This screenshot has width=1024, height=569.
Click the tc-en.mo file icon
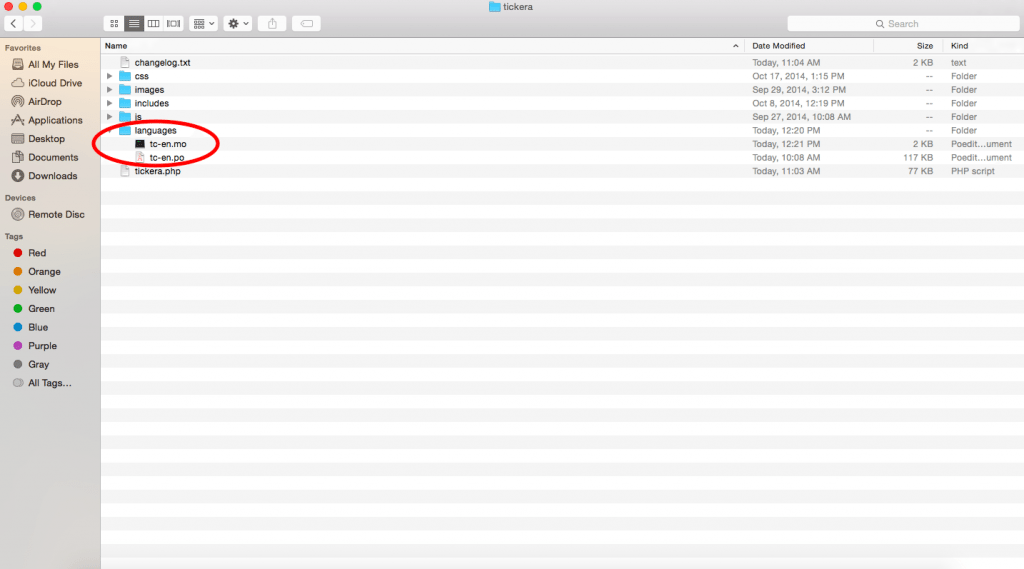tap(140, 144)
